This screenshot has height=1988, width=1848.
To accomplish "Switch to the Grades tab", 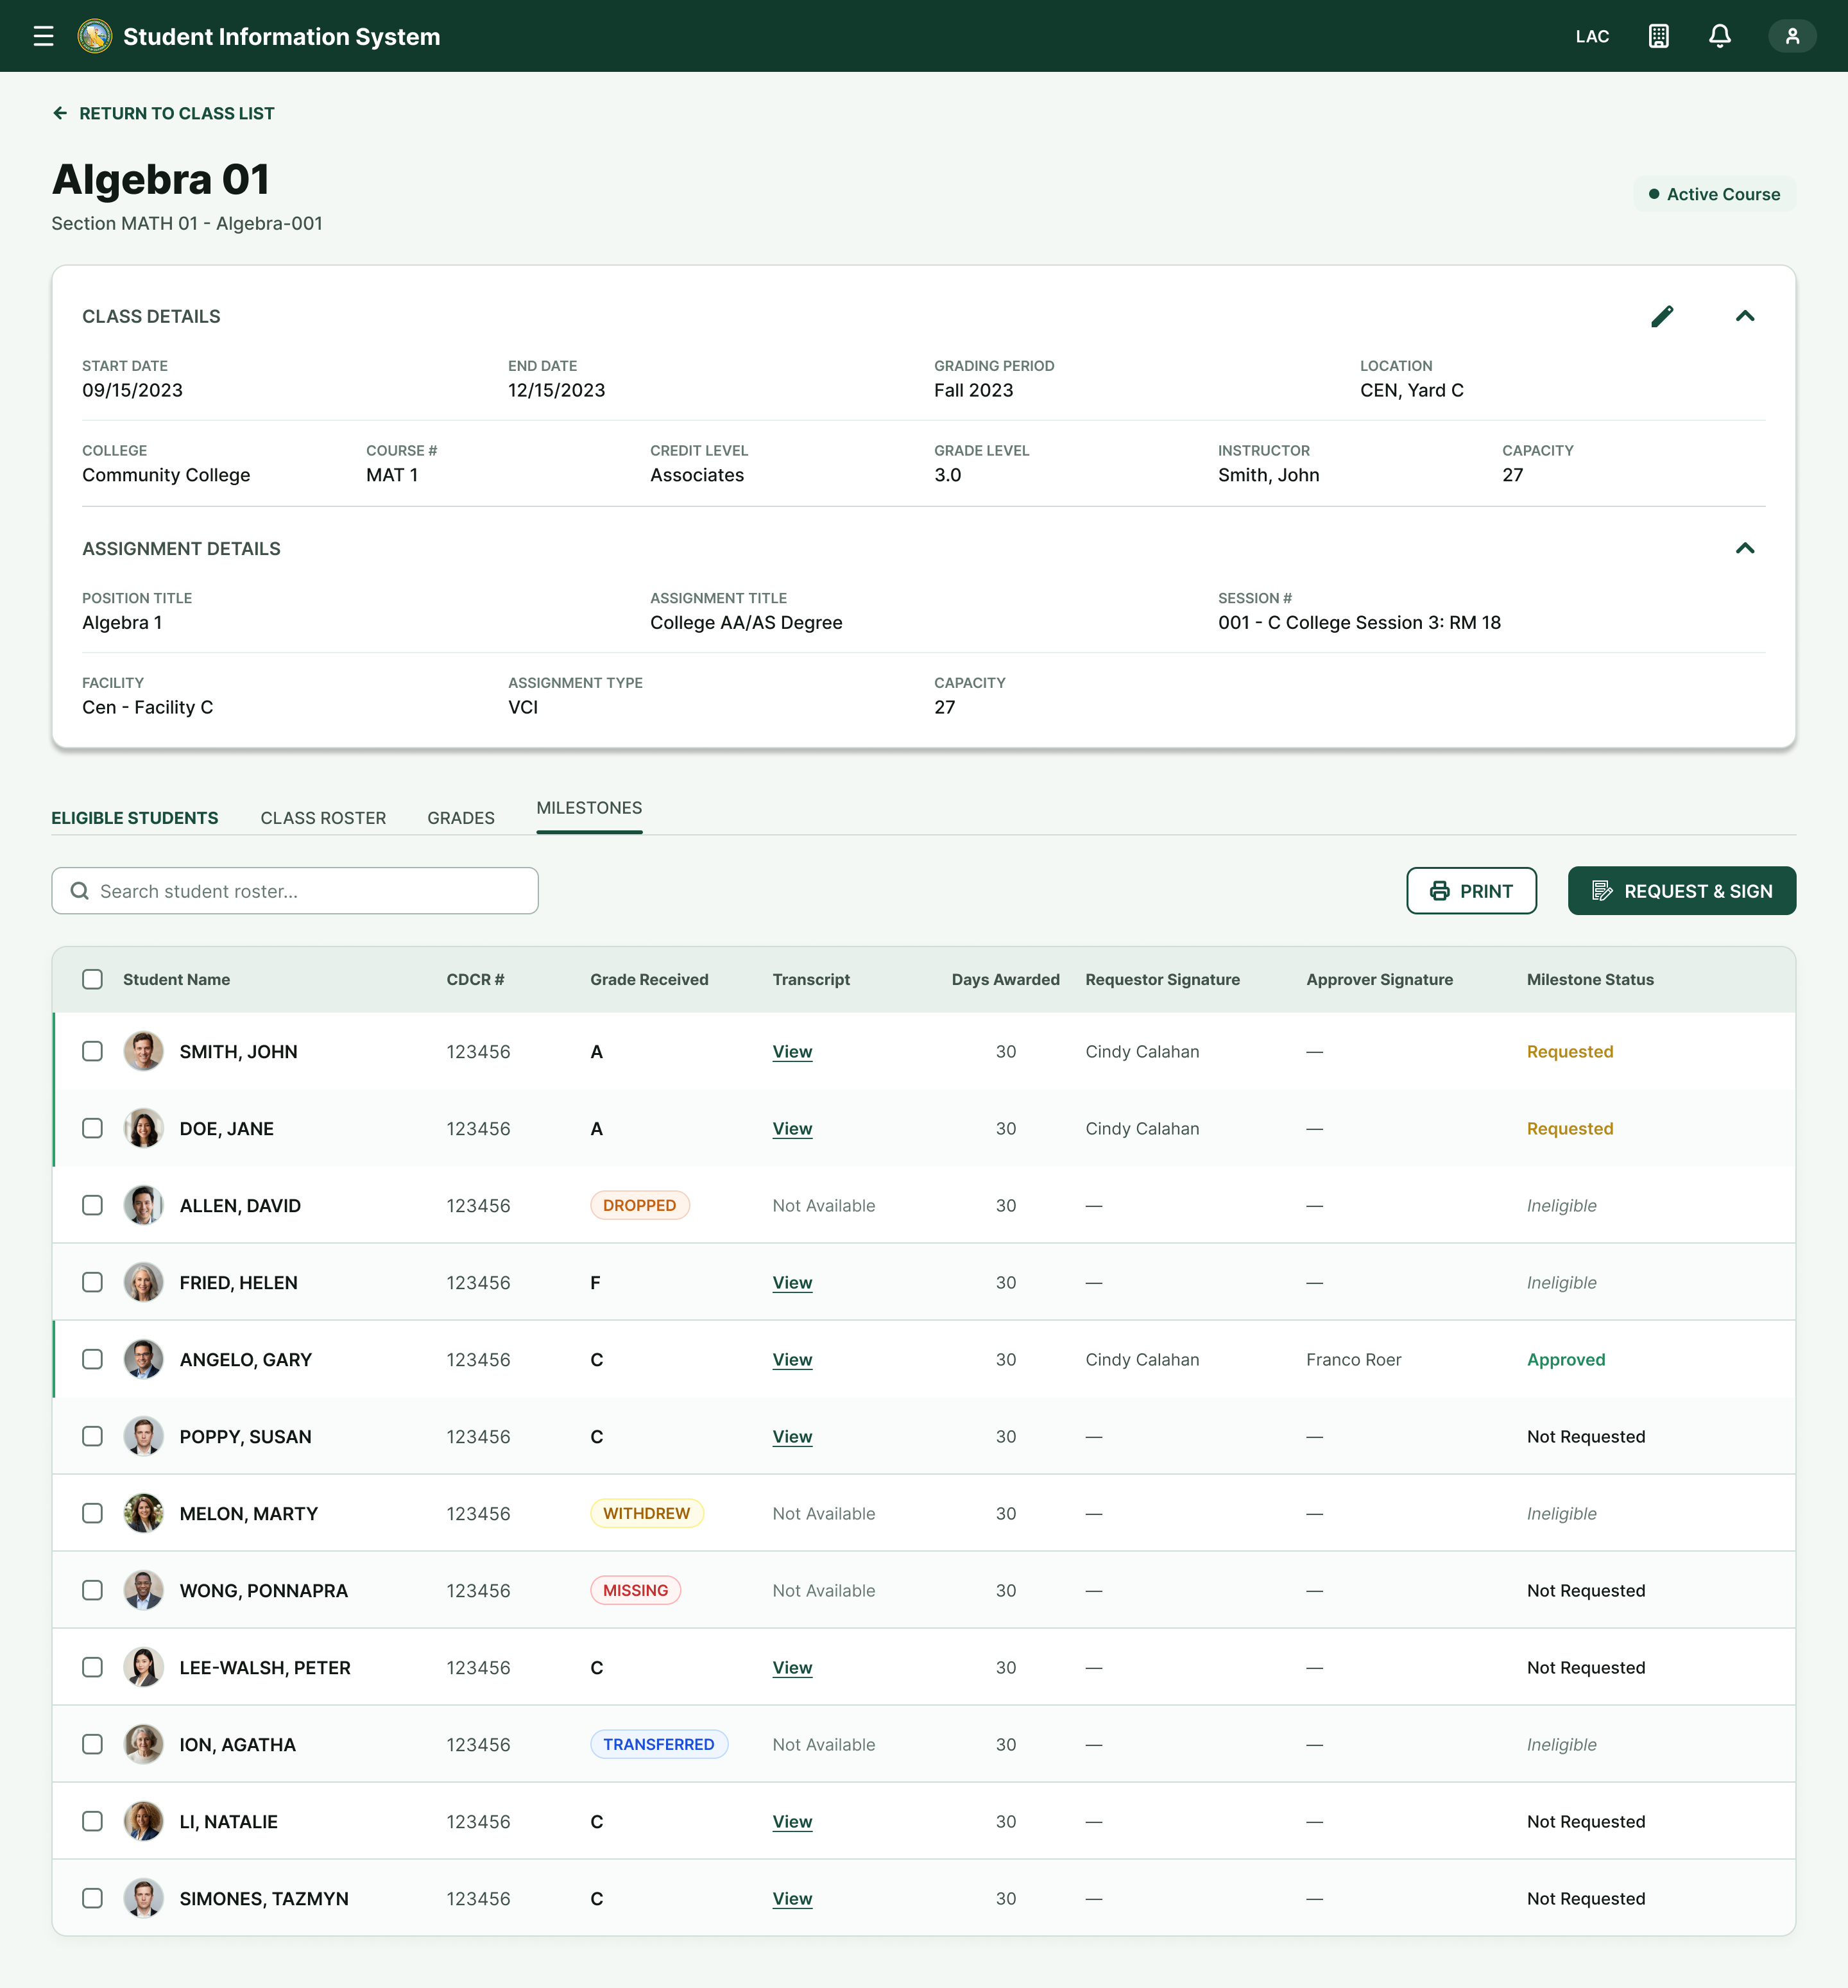I will pyautogui.click(x=461, y=818).
